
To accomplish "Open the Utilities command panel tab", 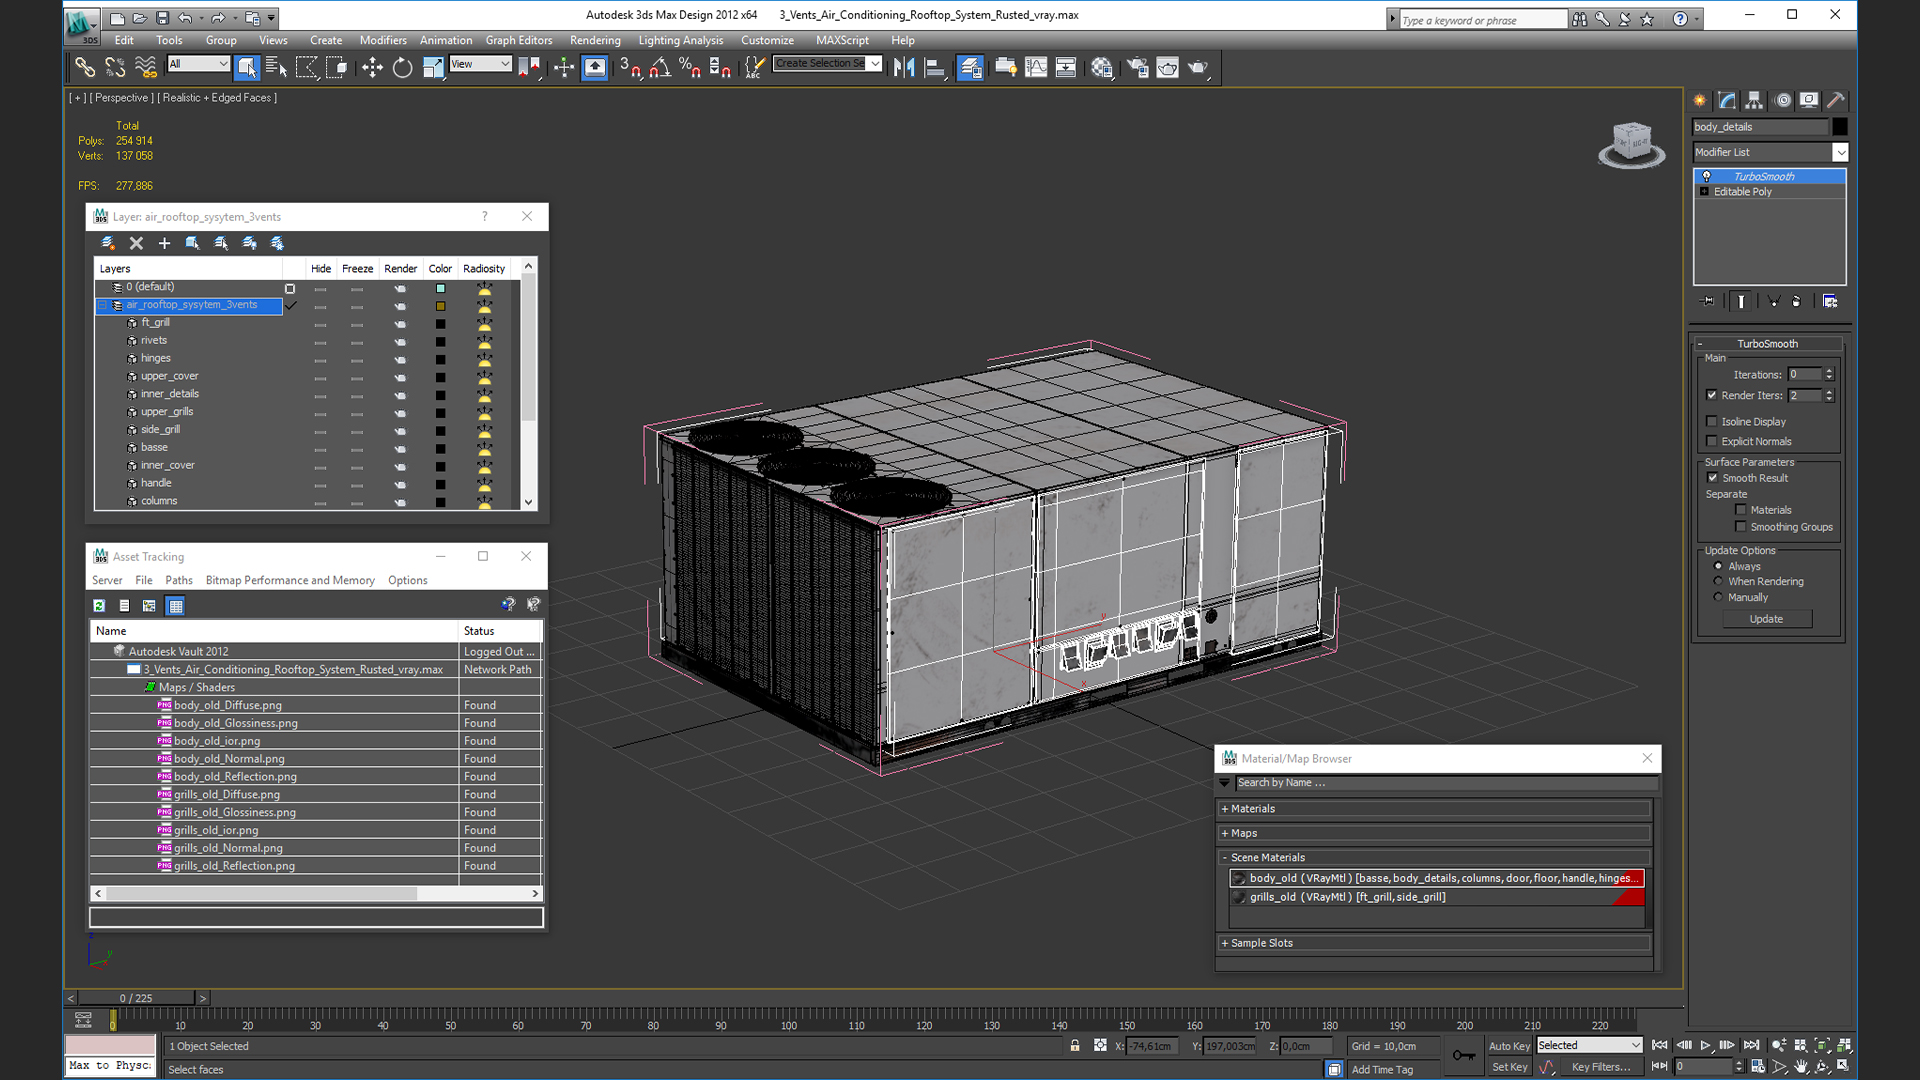I will [1836, 100].
